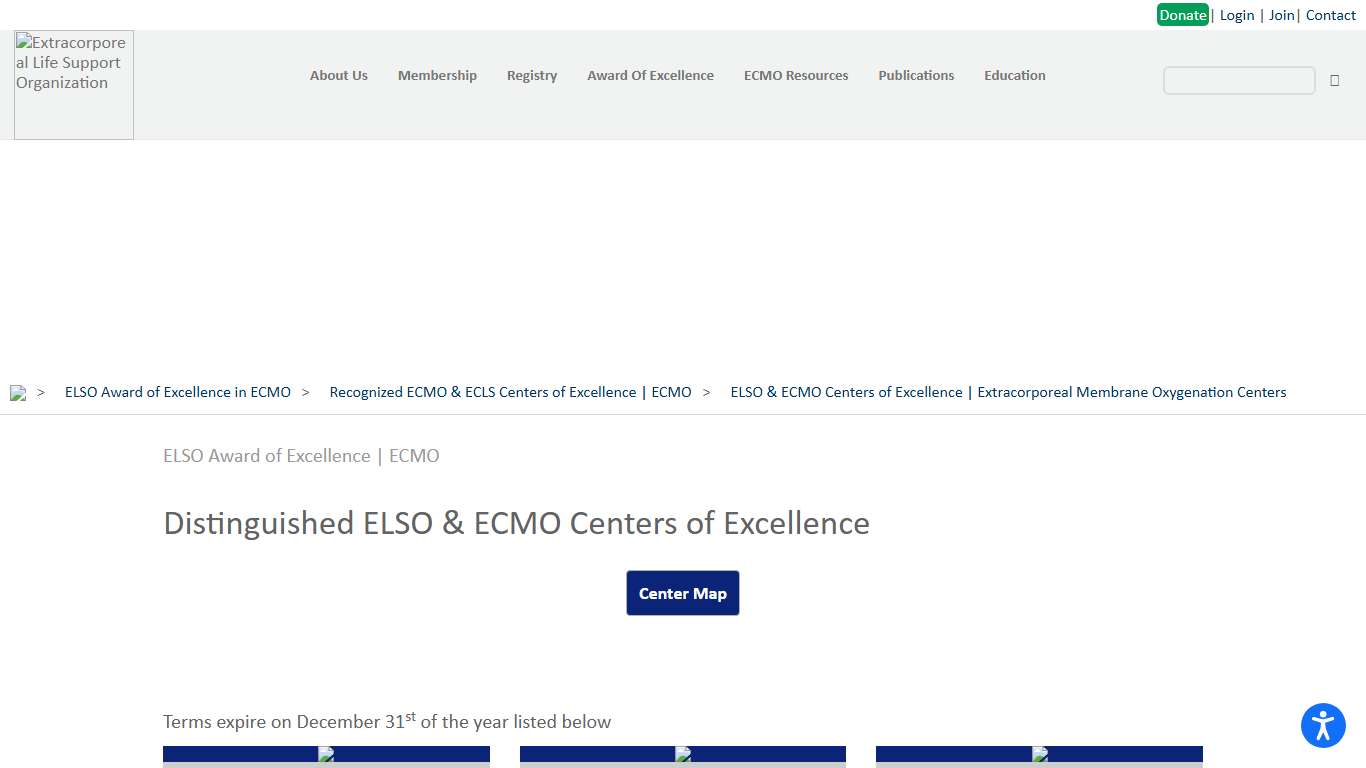Click the Award Of Excellence navigation item

coord(650,75)
